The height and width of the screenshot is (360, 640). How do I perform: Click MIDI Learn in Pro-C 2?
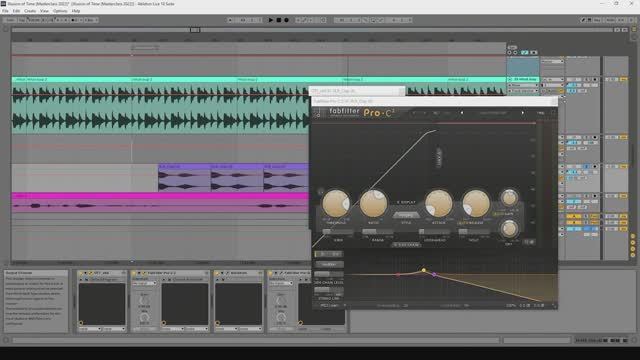[328, 305]
